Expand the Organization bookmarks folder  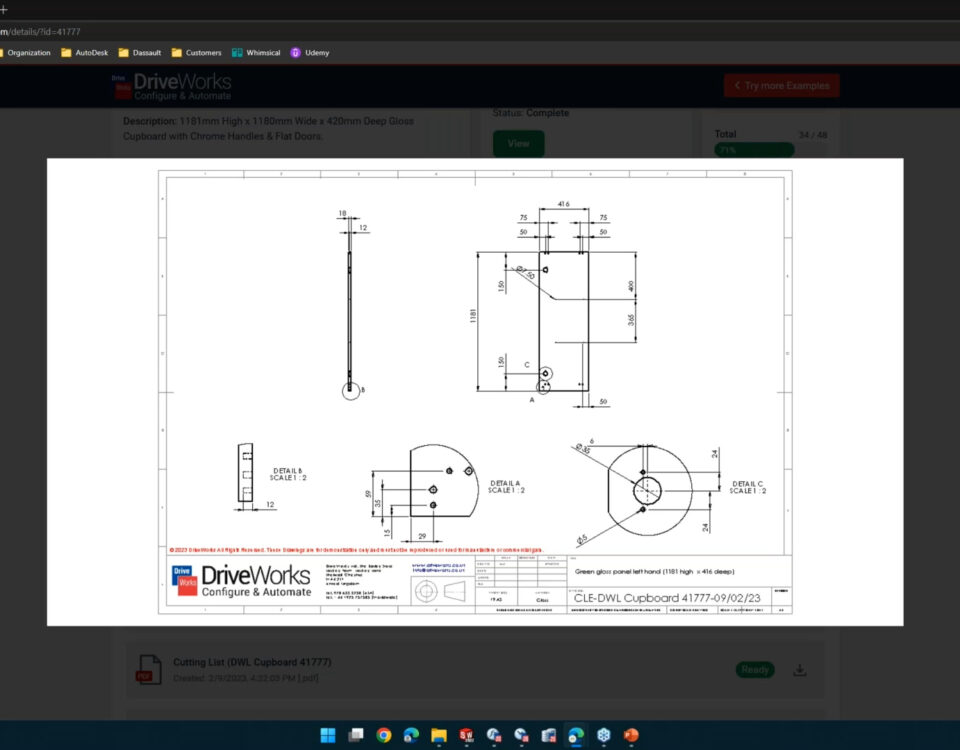coord(30,52)
